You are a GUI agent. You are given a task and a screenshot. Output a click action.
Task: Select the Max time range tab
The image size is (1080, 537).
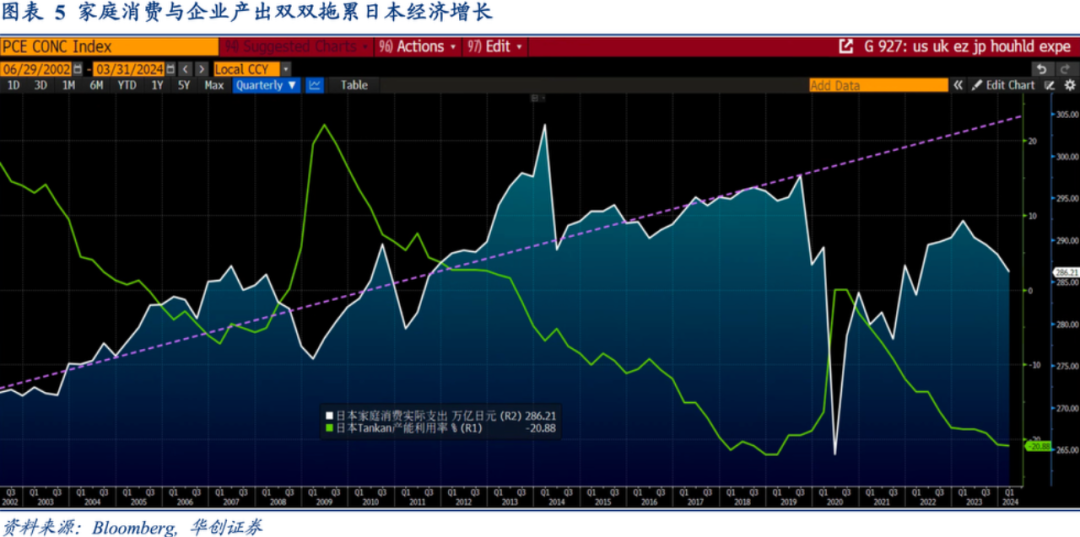click(x=214, y=85)
